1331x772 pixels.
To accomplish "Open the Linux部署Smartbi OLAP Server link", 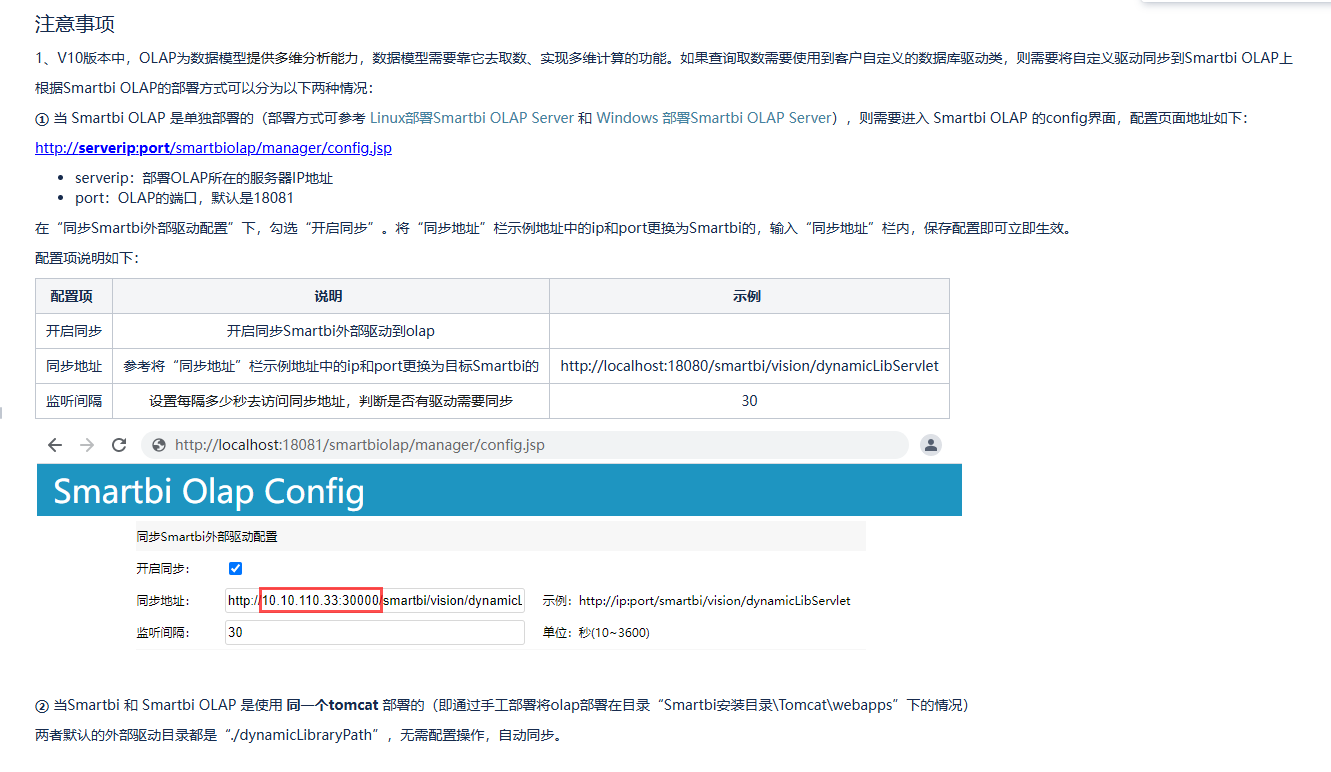I will [472, 118].
